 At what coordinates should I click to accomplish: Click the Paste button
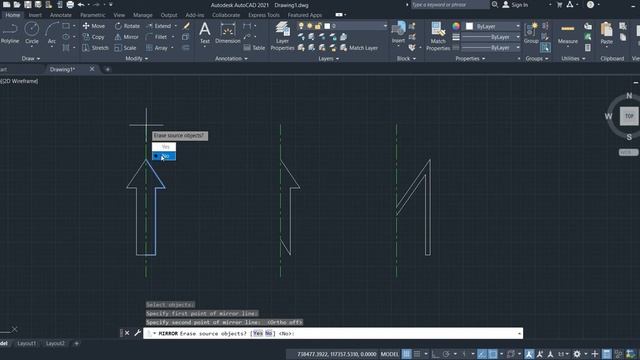(x=607, y=33)
